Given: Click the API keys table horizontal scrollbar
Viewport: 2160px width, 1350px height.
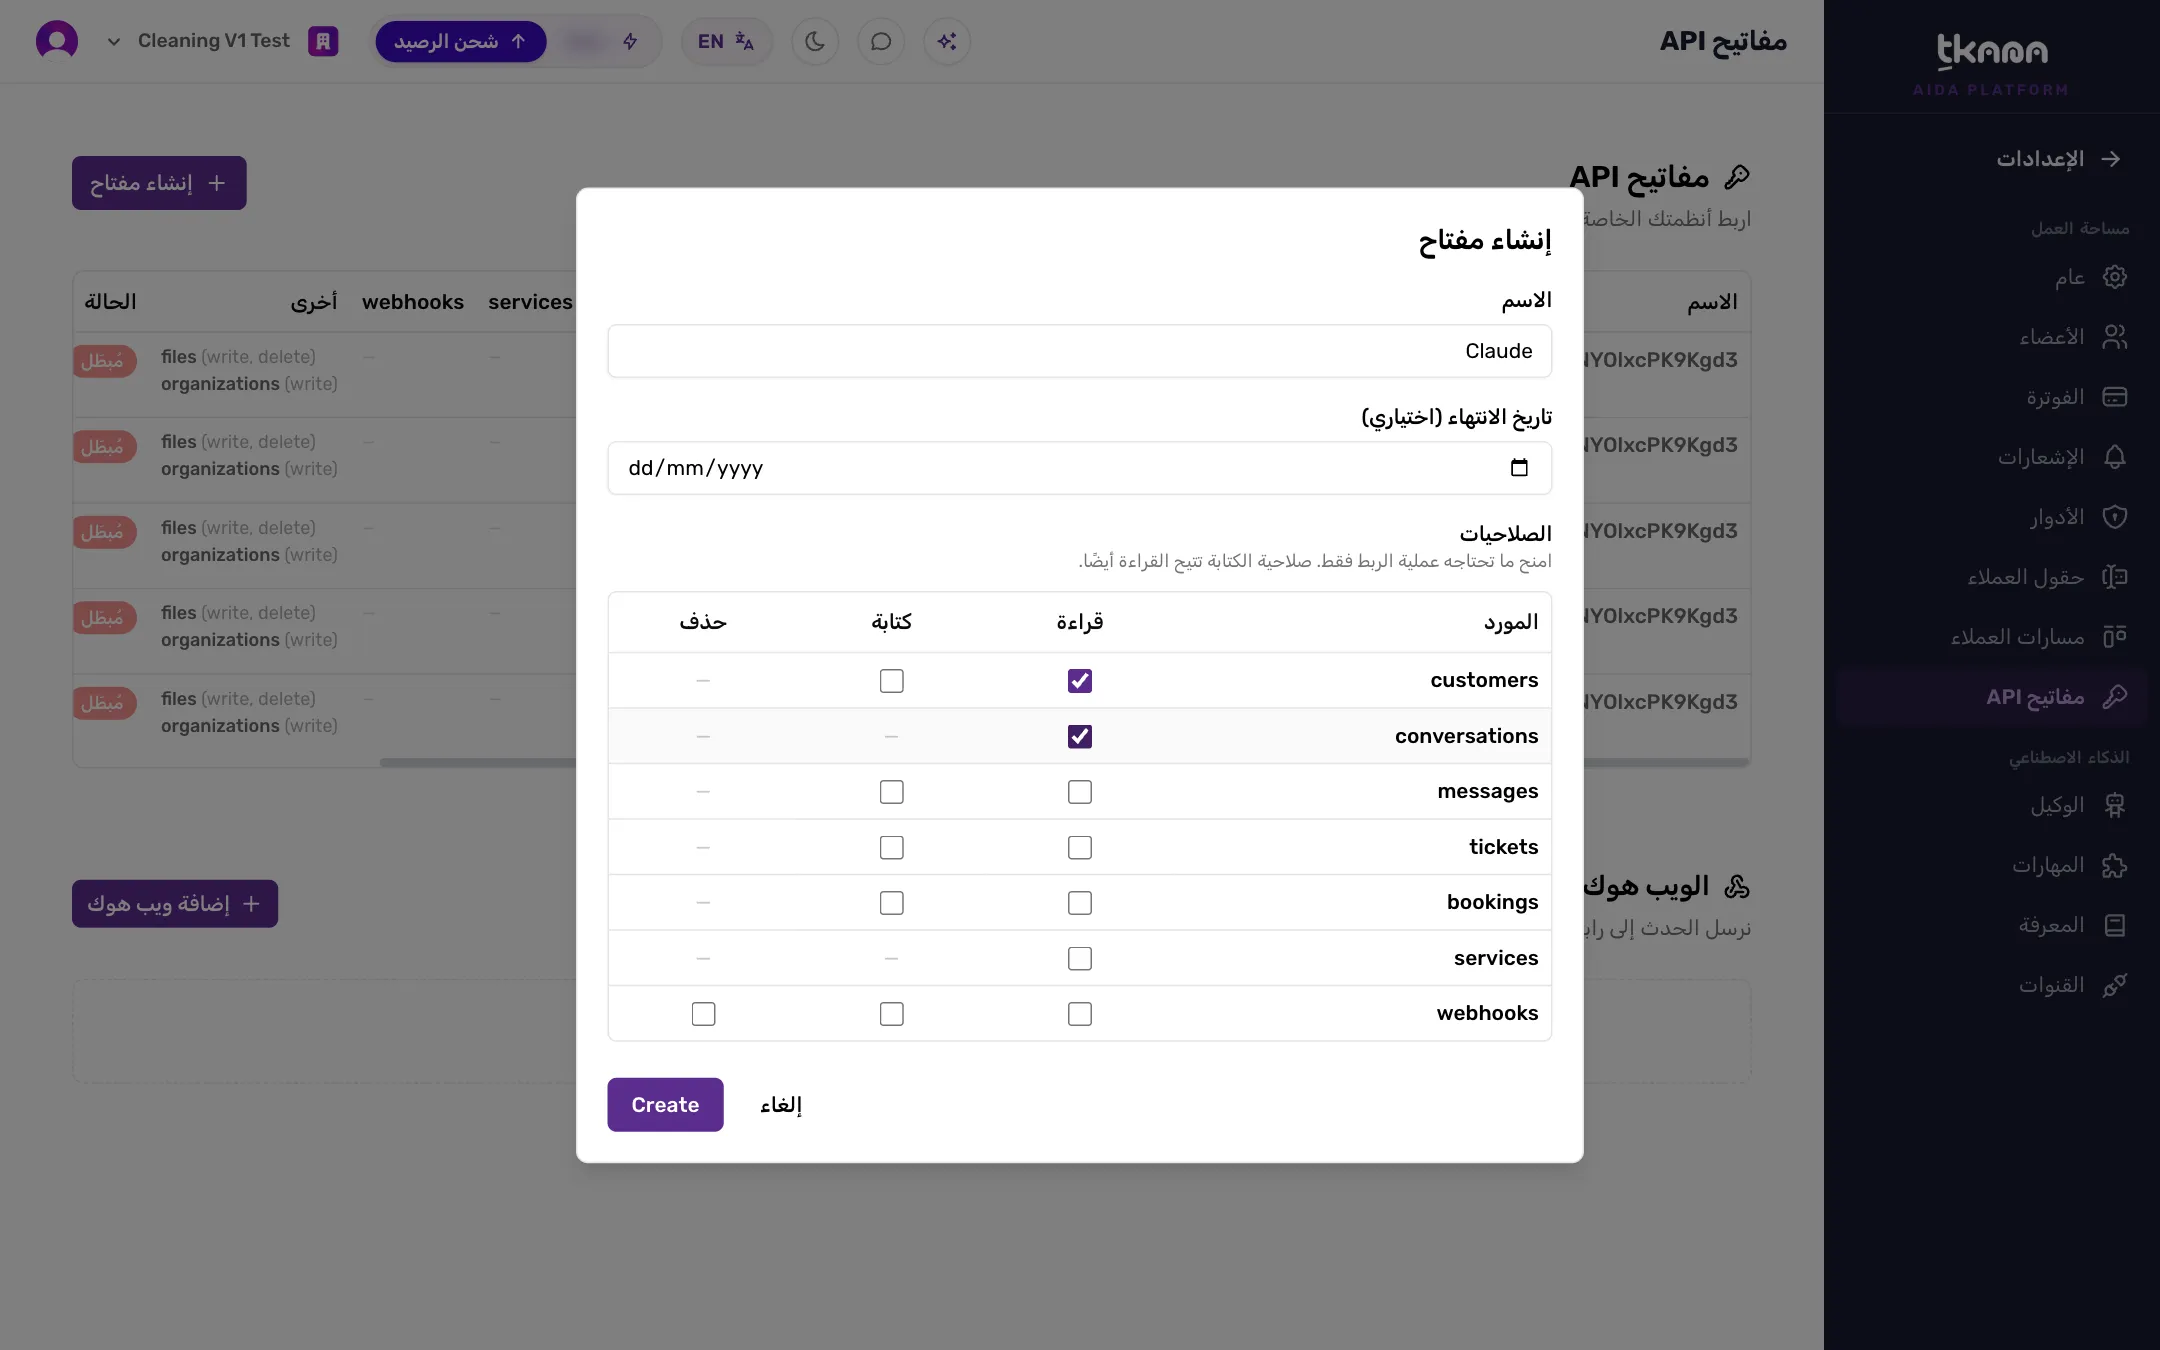Looking at the screenshot, I should [x=478, y=762].
